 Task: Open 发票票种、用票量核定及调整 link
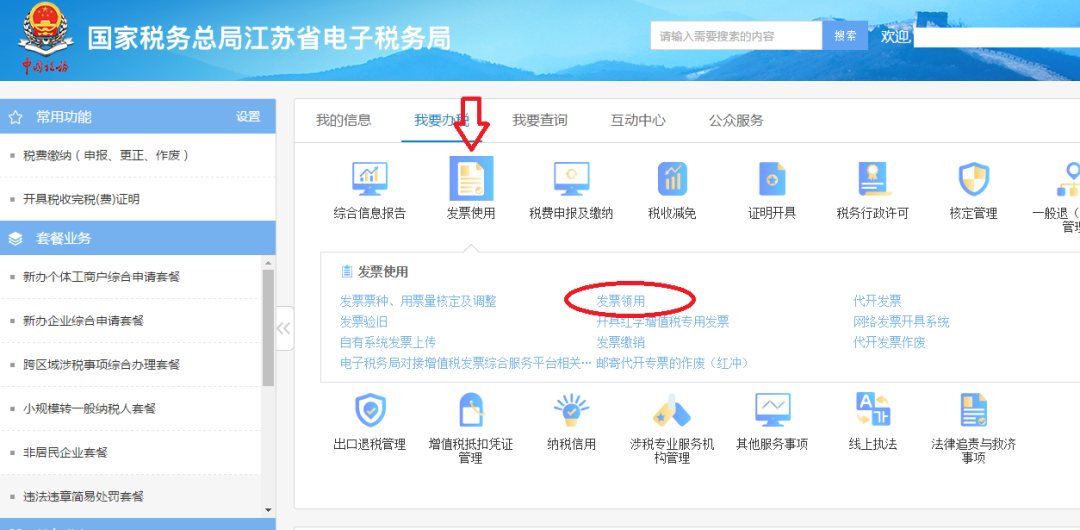[x=418, y=301]
